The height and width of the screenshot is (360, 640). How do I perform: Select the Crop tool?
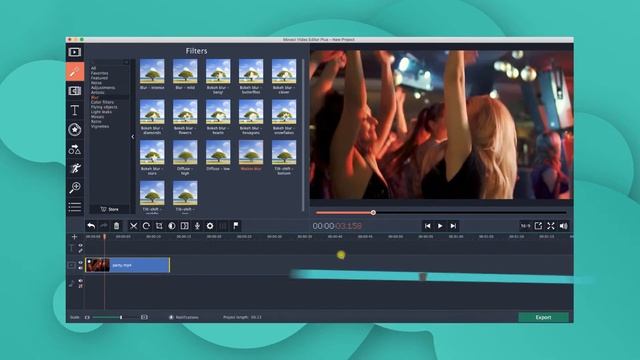point(159,226)
